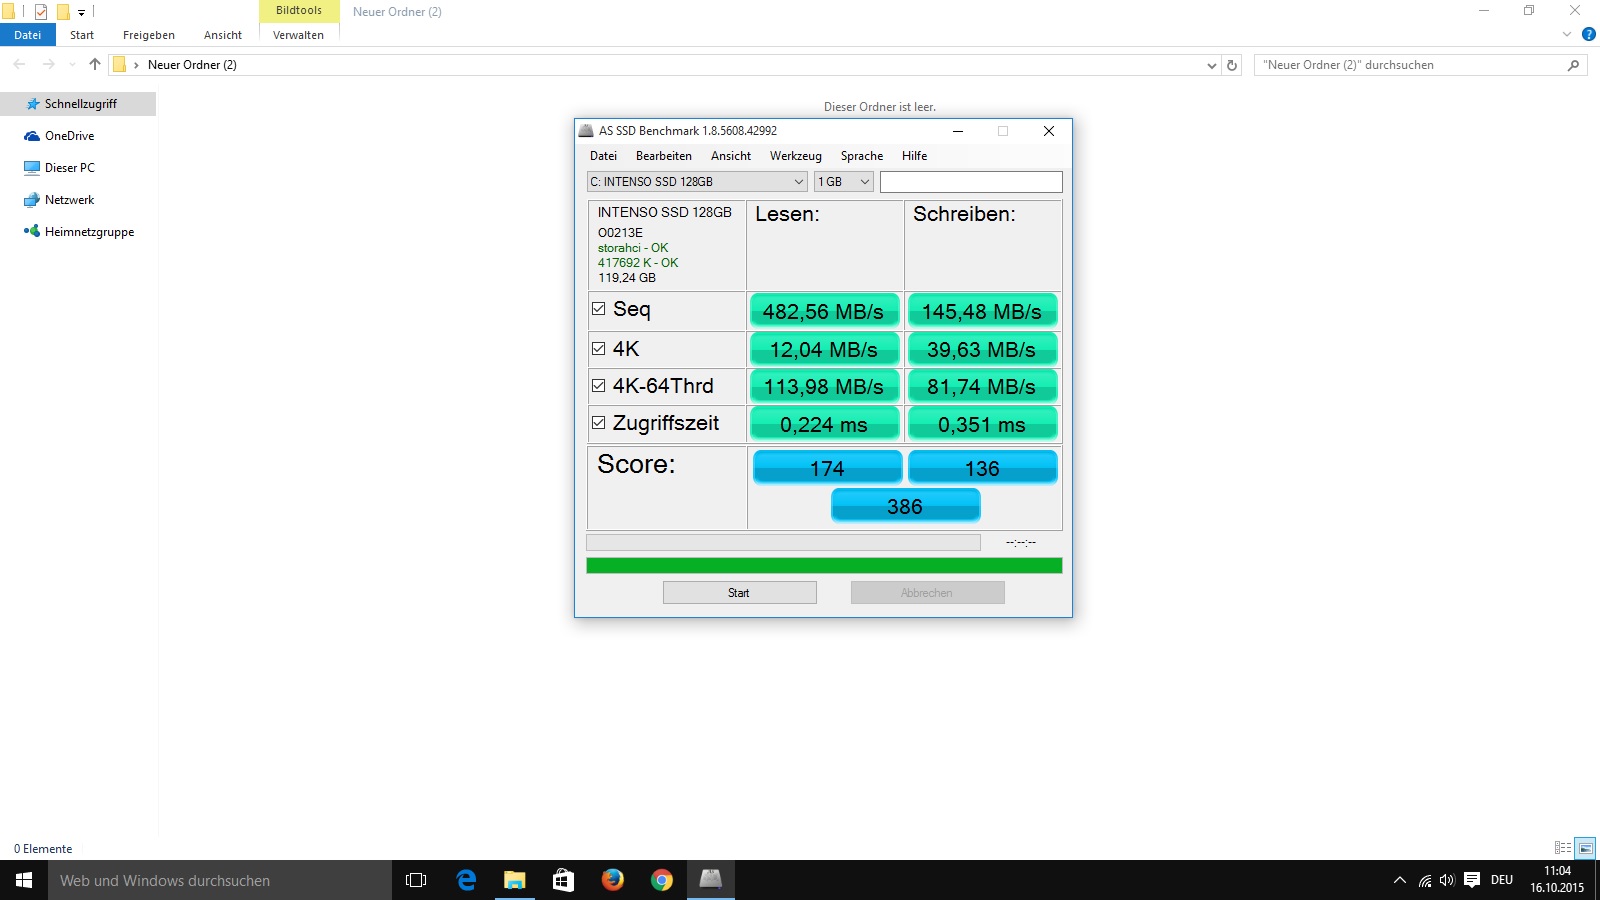Image resolution: width=1600 pixels, height=900 pixels.
Task: Switch to the Ansicht ribbon tab in Explorer
Action: click(223, 35)
